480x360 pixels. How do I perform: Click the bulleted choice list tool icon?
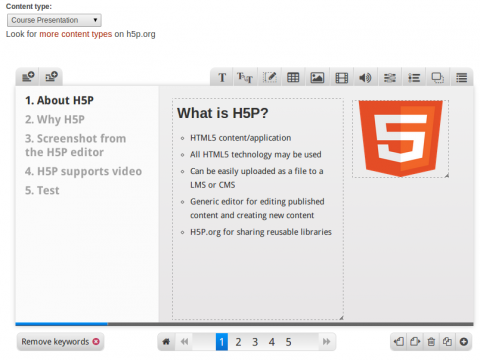point(414,78)
